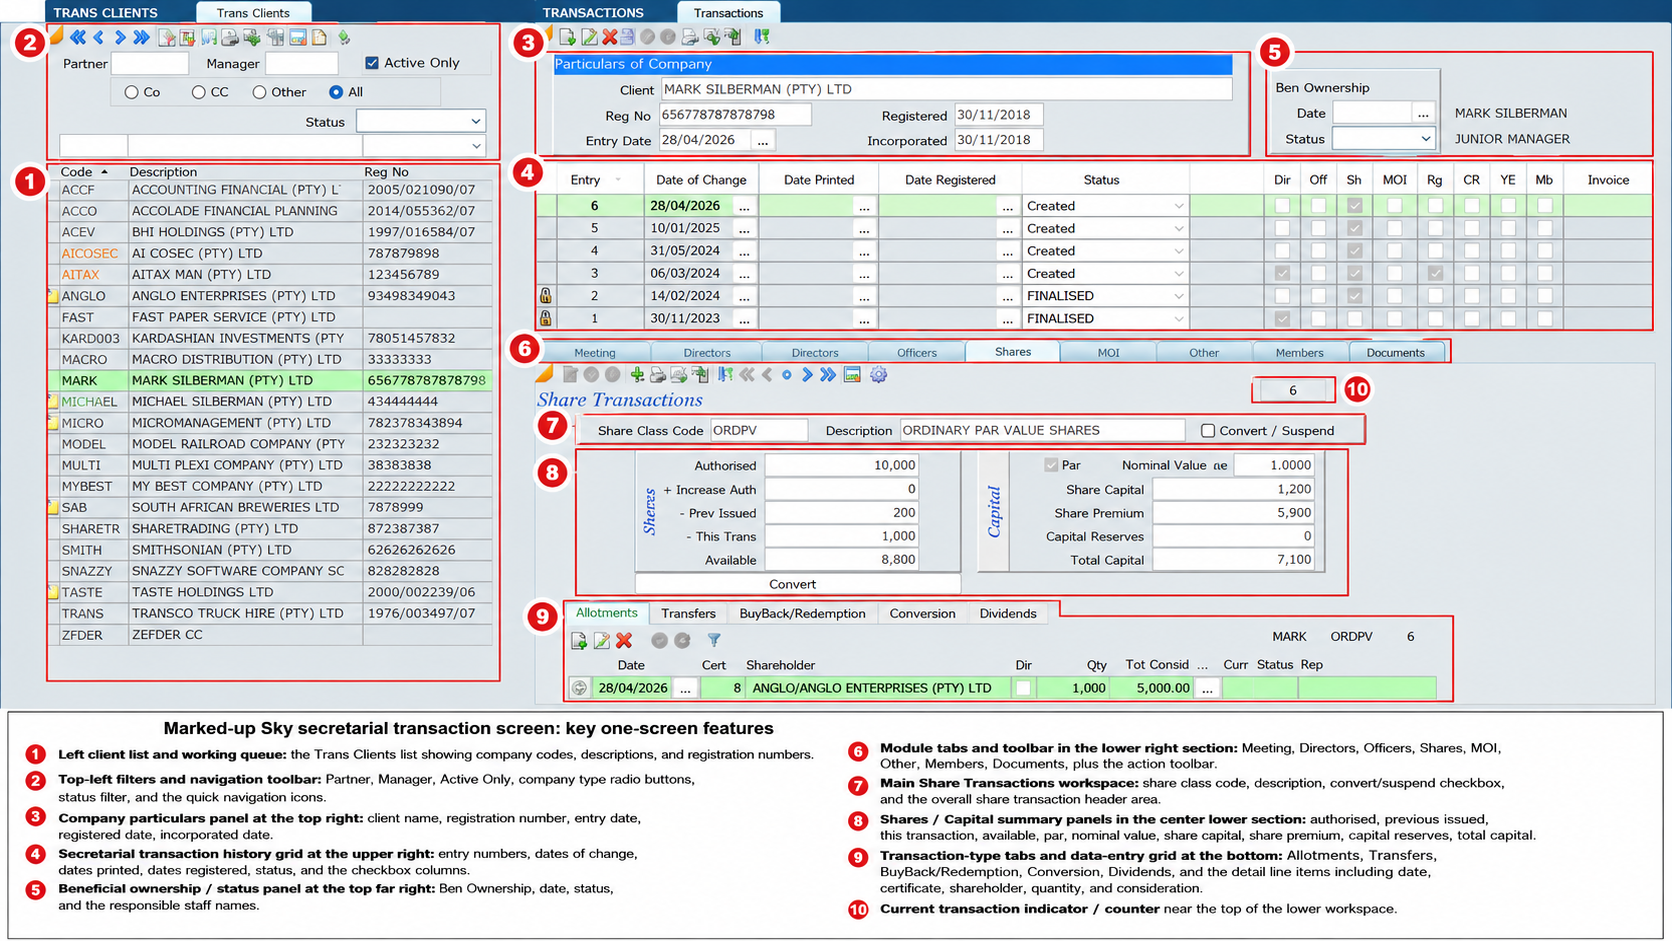Open the Ben Ownership Date ellipsis button
Image resolution: width=1672 pixels, height=941 pixels.
tap(1423, 113)
